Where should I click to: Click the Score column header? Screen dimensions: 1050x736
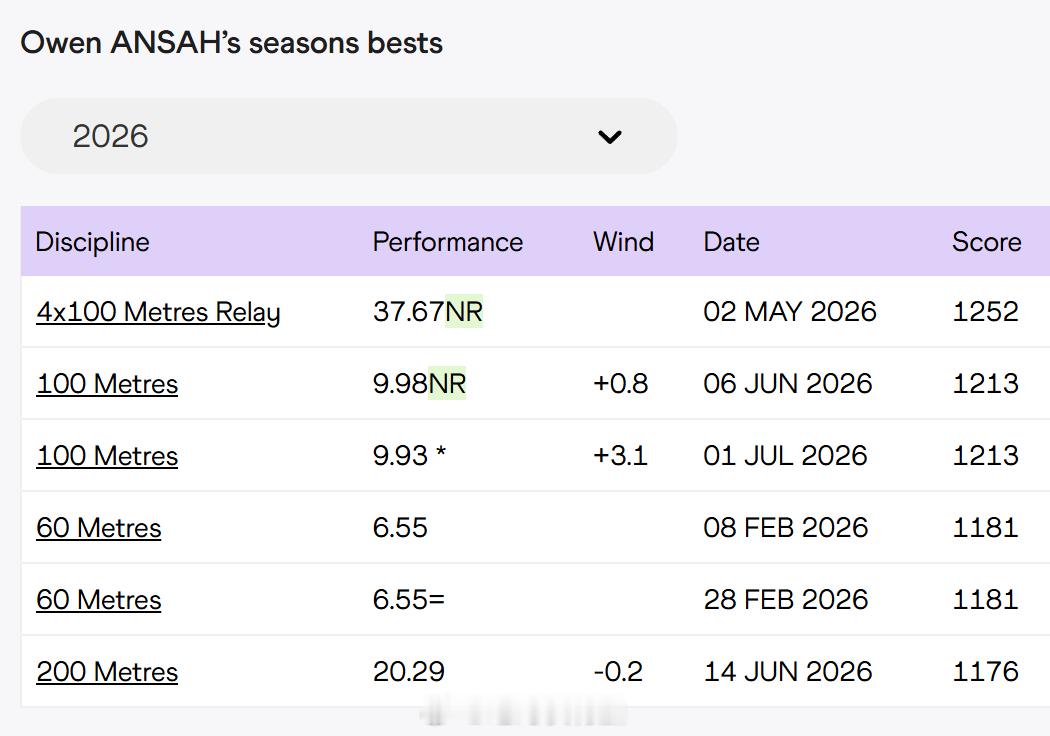click(986, 242)
